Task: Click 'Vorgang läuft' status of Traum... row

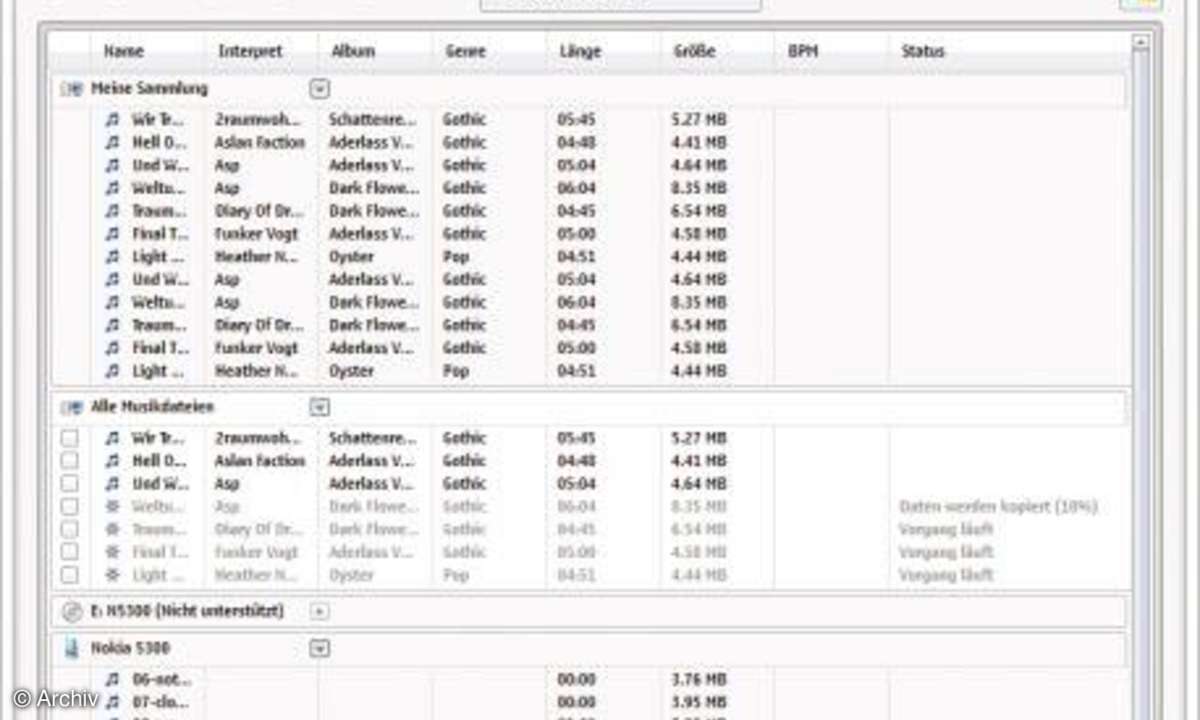Action: point(946,530)
